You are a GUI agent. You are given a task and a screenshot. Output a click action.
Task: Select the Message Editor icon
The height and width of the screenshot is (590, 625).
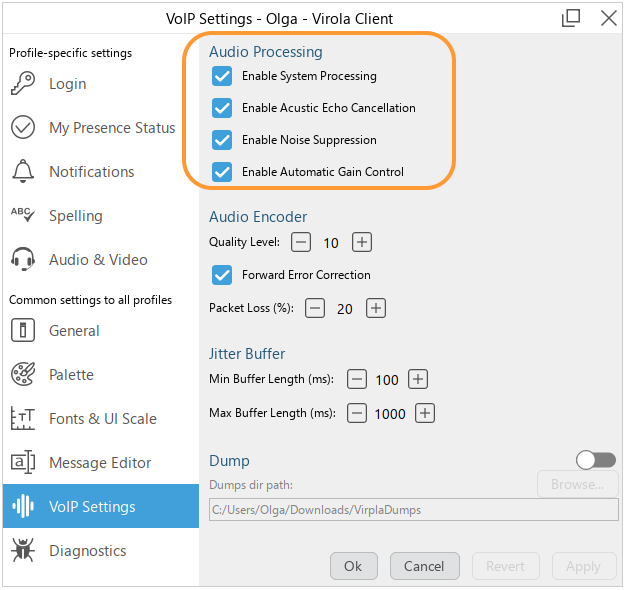pos(23,463)
